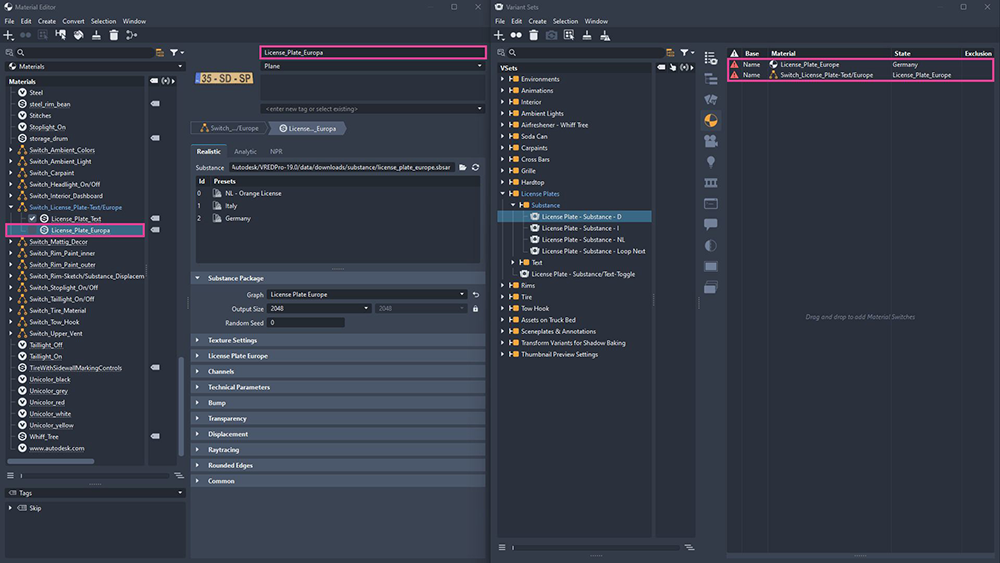This screenshot has height=563, width=1000.
Task: Click the grid selection icon in Variant Sets toolbar
Action: 569,35
